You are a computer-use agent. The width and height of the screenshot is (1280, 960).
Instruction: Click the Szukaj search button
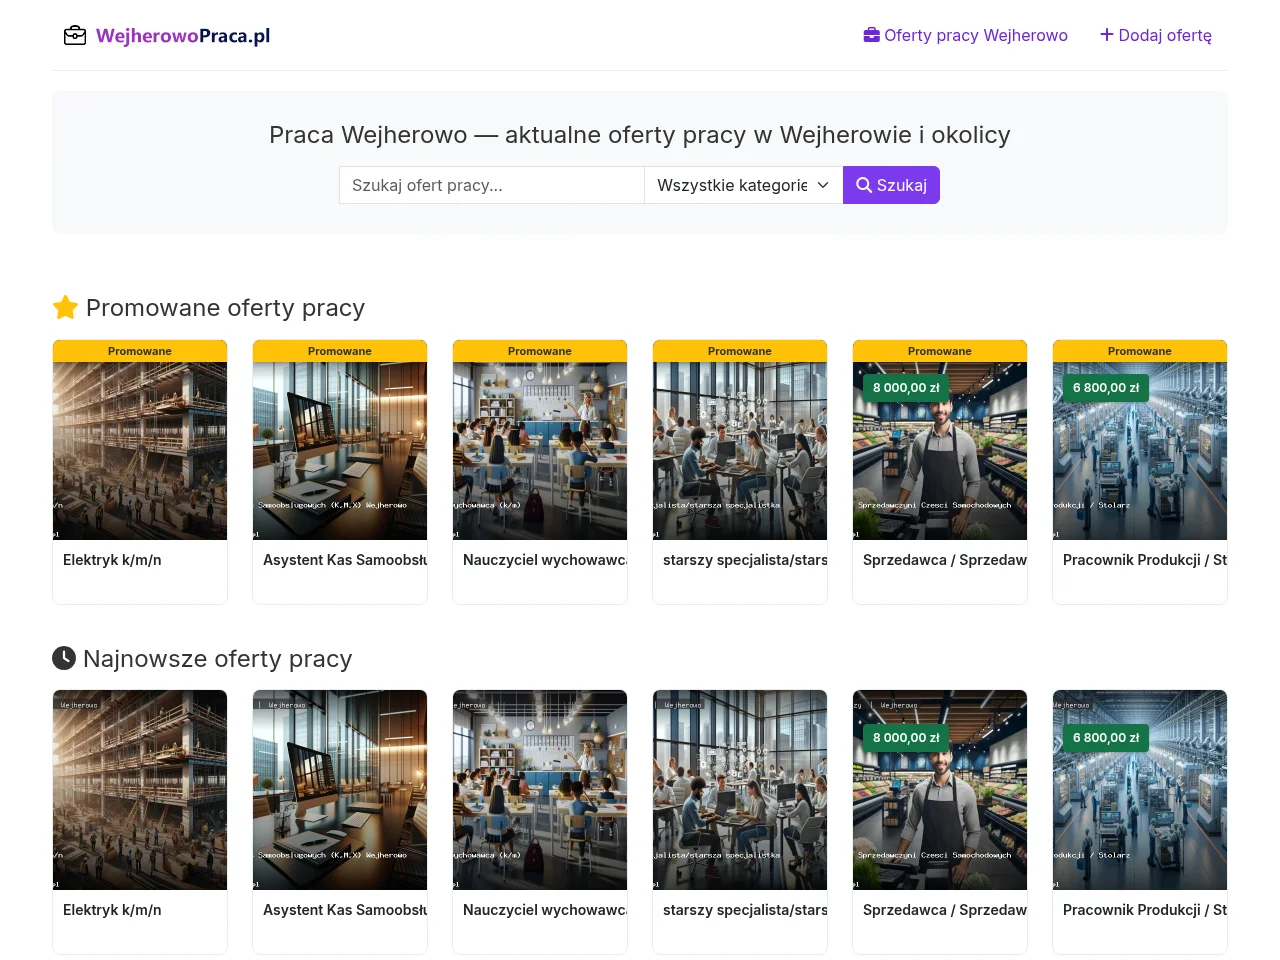click(x=891, y=185)
